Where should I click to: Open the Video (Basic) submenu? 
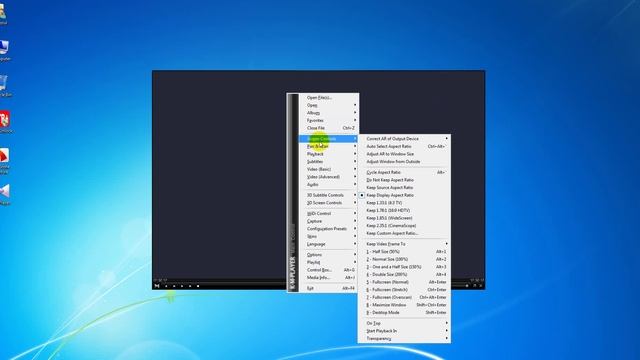(329, 169)
